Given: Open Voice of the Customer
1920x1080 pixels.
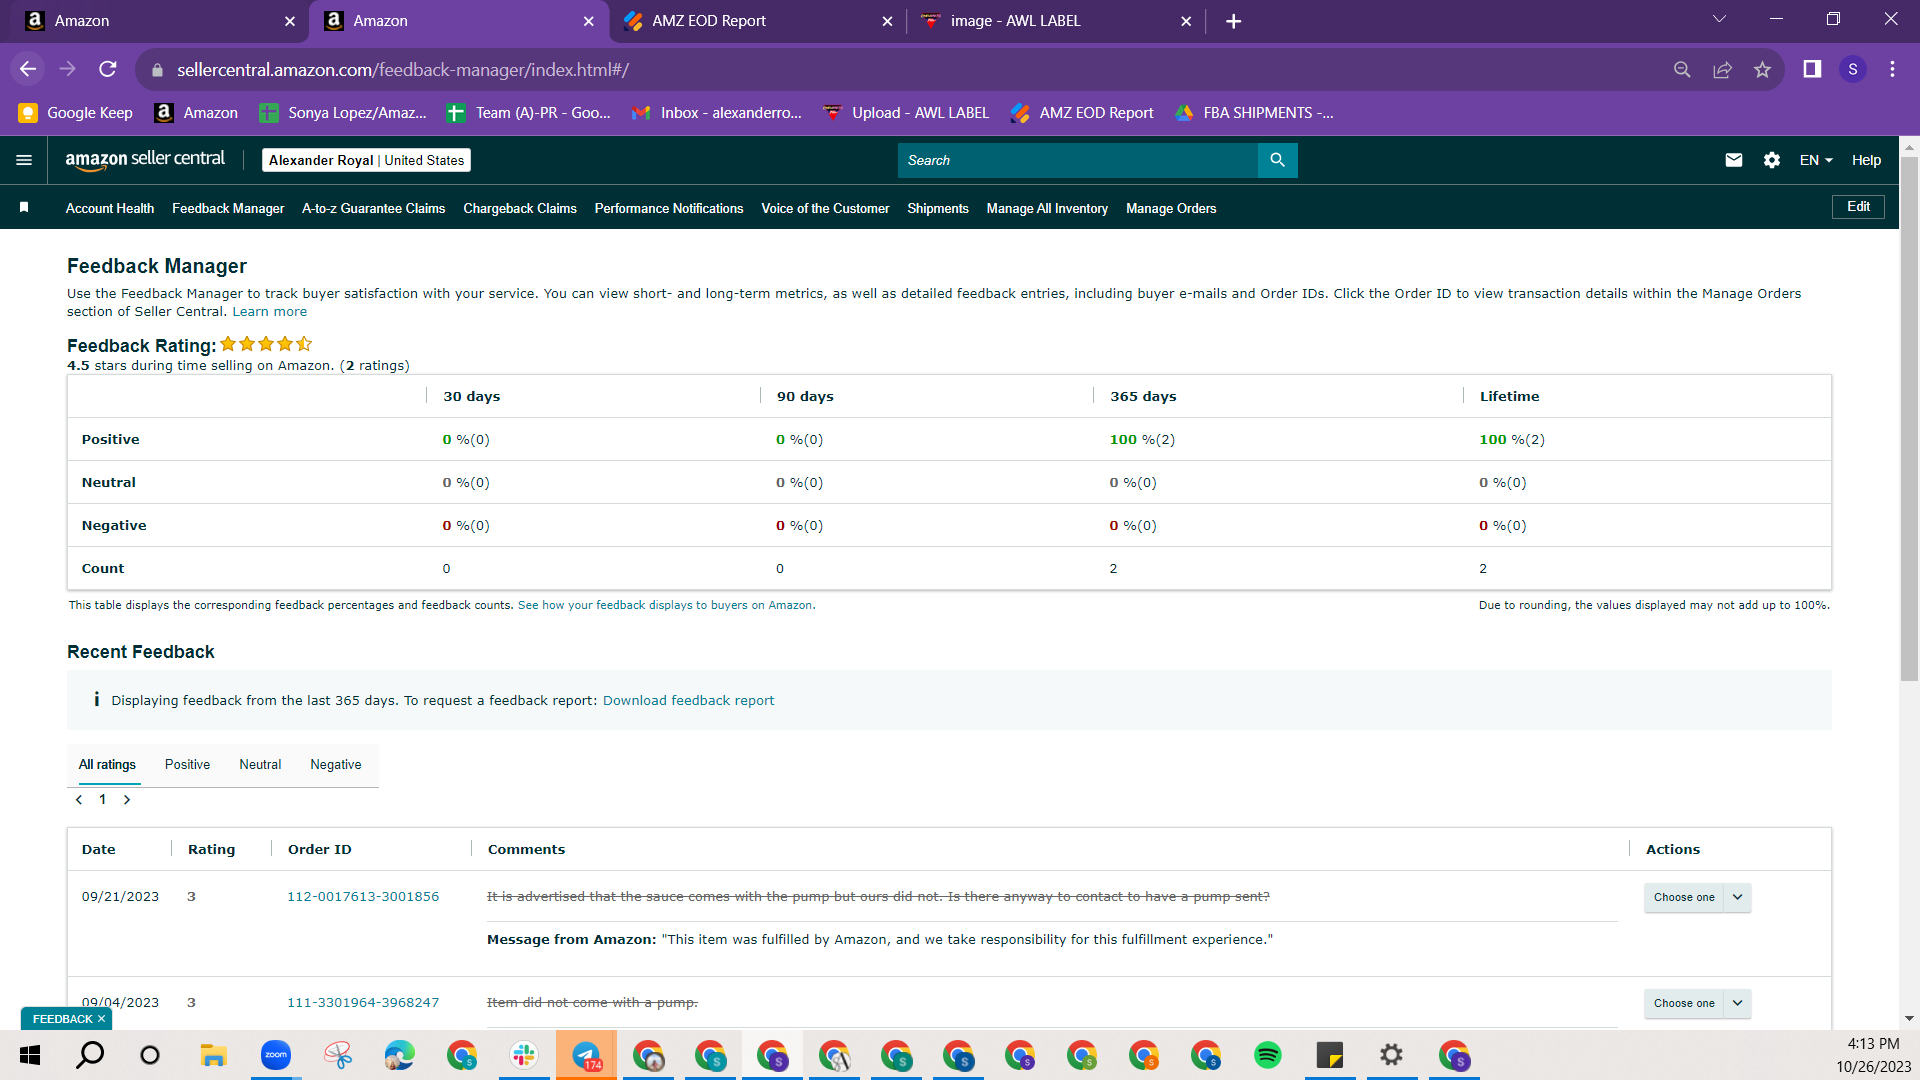Looking at the screenshot, I should pyautogui.click(x=825, y=208).
